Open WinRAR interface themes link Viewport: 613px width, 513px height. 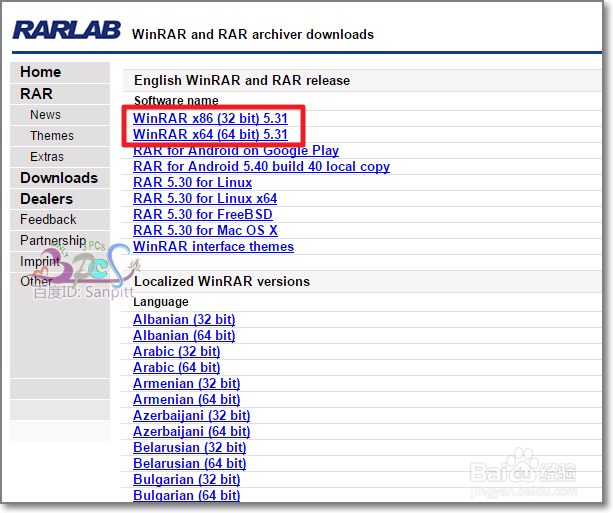tap(213, 247)
